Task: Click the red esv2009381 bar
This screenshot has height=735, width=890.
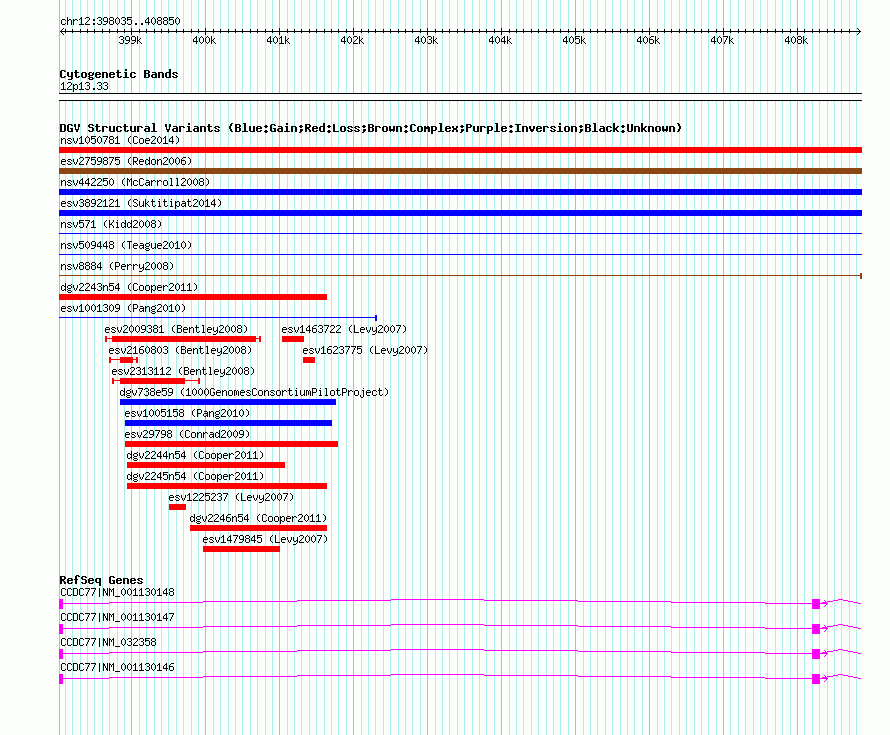Action: (x=184, y=339)
